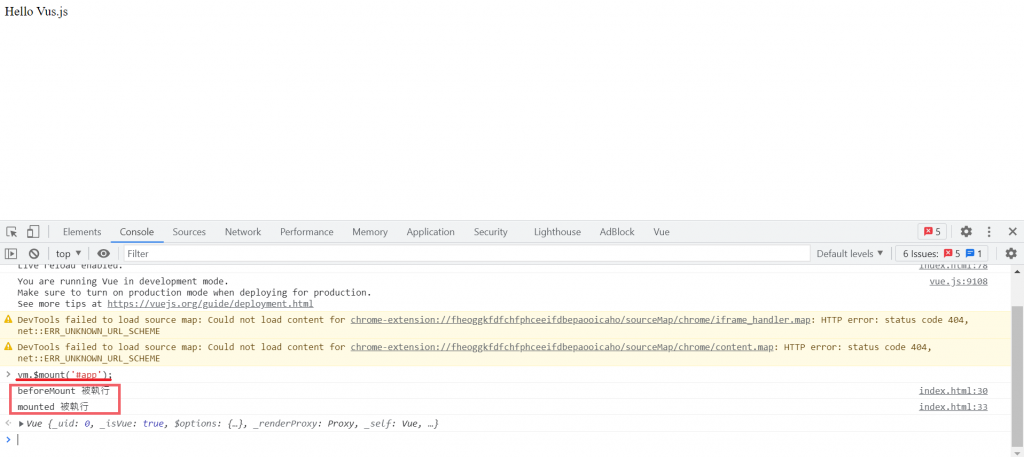Open the index.html:33 source link
The height and width of the screenshot is (457, 1024).
click(953, 407)
